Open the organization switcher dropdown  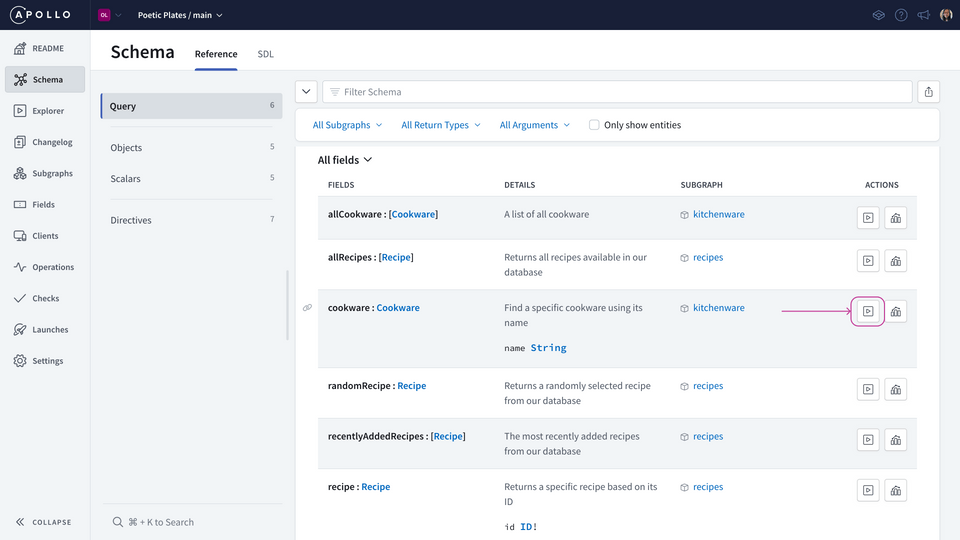[x=110, y=15]
